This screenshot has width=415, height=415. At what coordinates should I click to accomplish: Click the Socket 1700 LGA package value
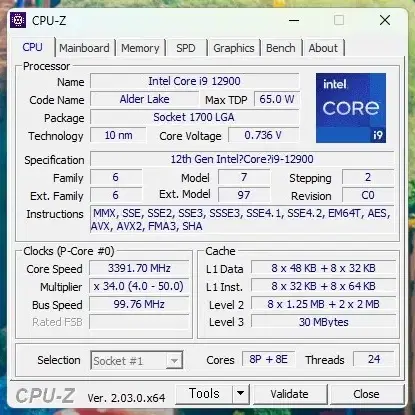(194, 117)
